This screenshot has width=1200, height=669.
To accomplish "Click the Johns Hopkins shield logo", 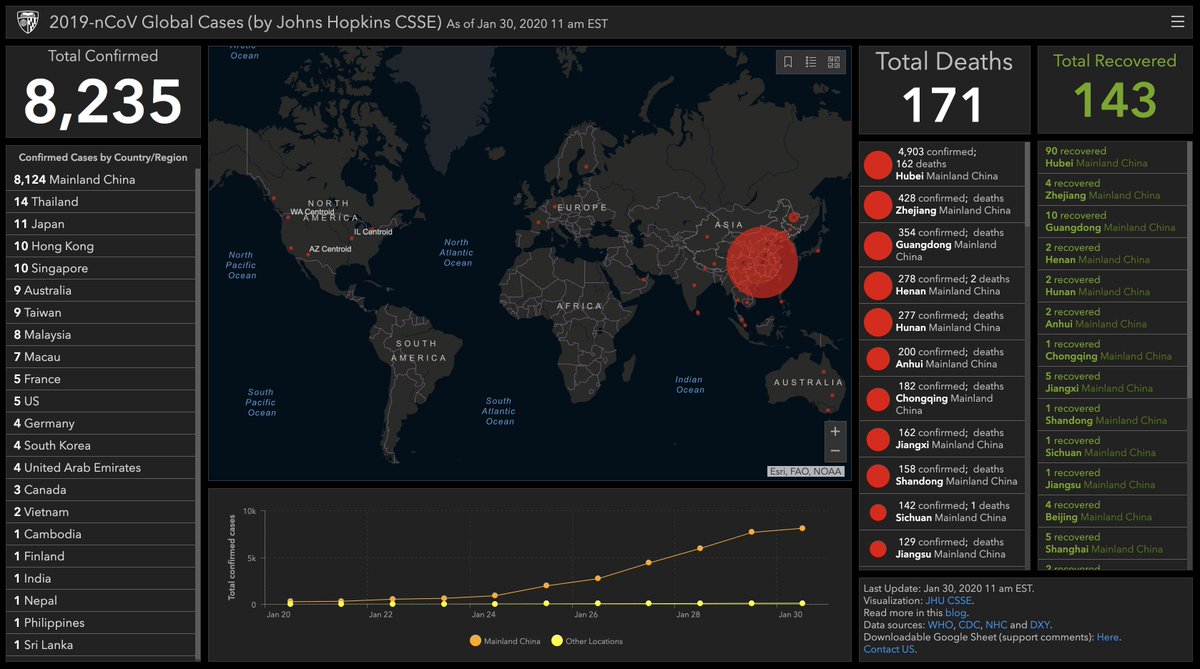I will 28,22.
